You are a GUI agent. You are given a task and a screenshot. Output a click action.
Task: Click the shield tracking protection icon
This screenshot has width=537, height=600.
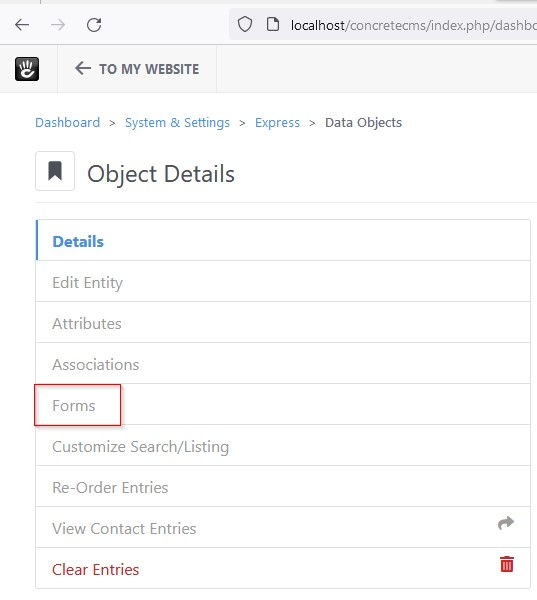(x=245, y=24)
